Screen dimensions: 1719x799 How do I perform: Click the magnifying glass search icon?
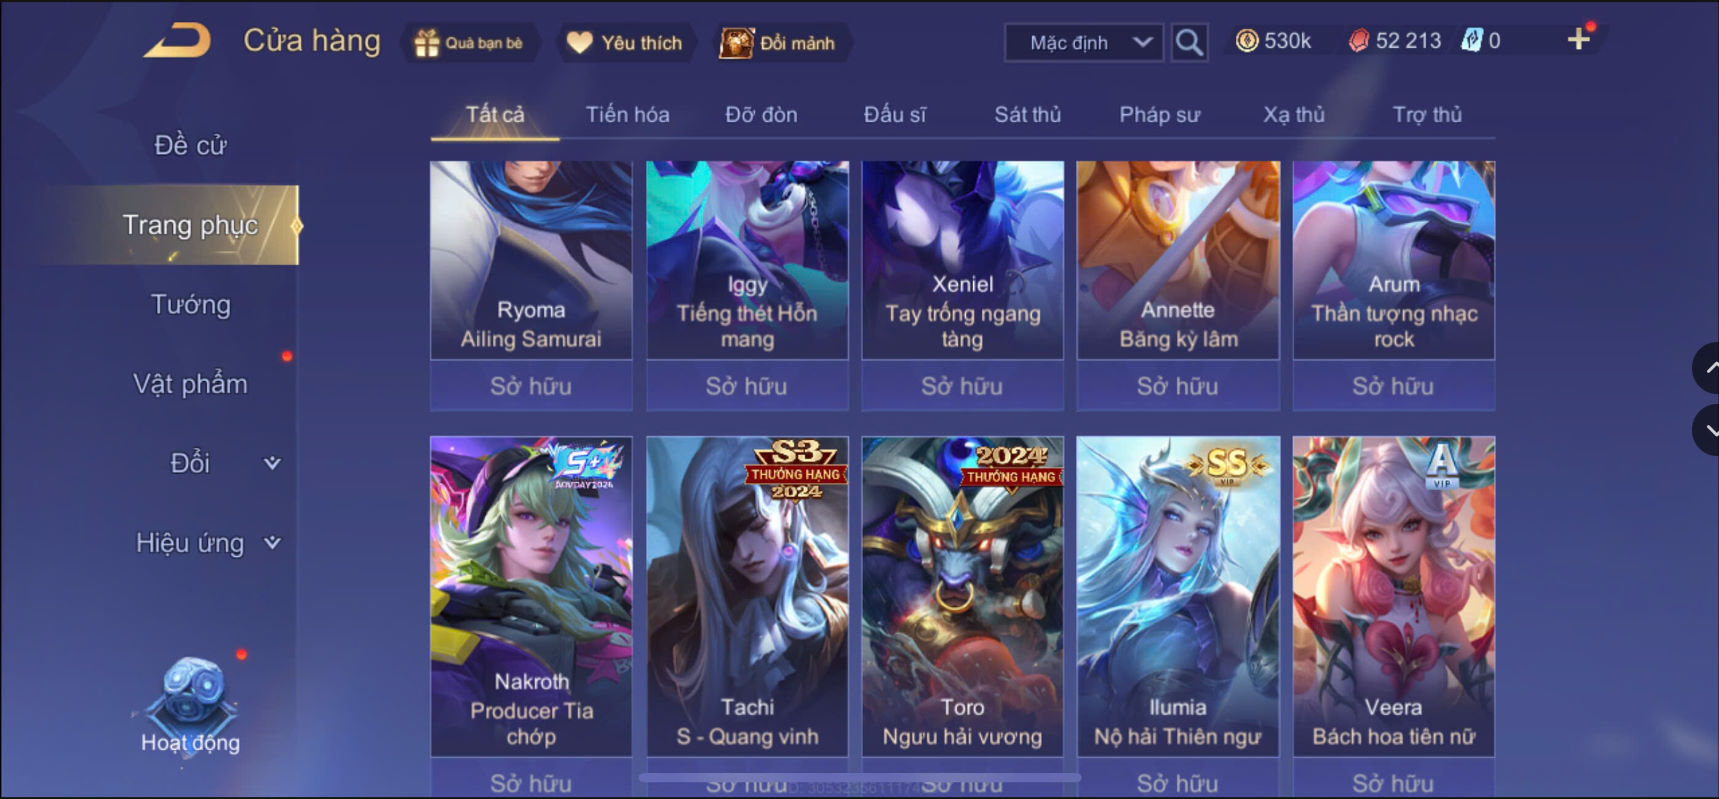1189,42
